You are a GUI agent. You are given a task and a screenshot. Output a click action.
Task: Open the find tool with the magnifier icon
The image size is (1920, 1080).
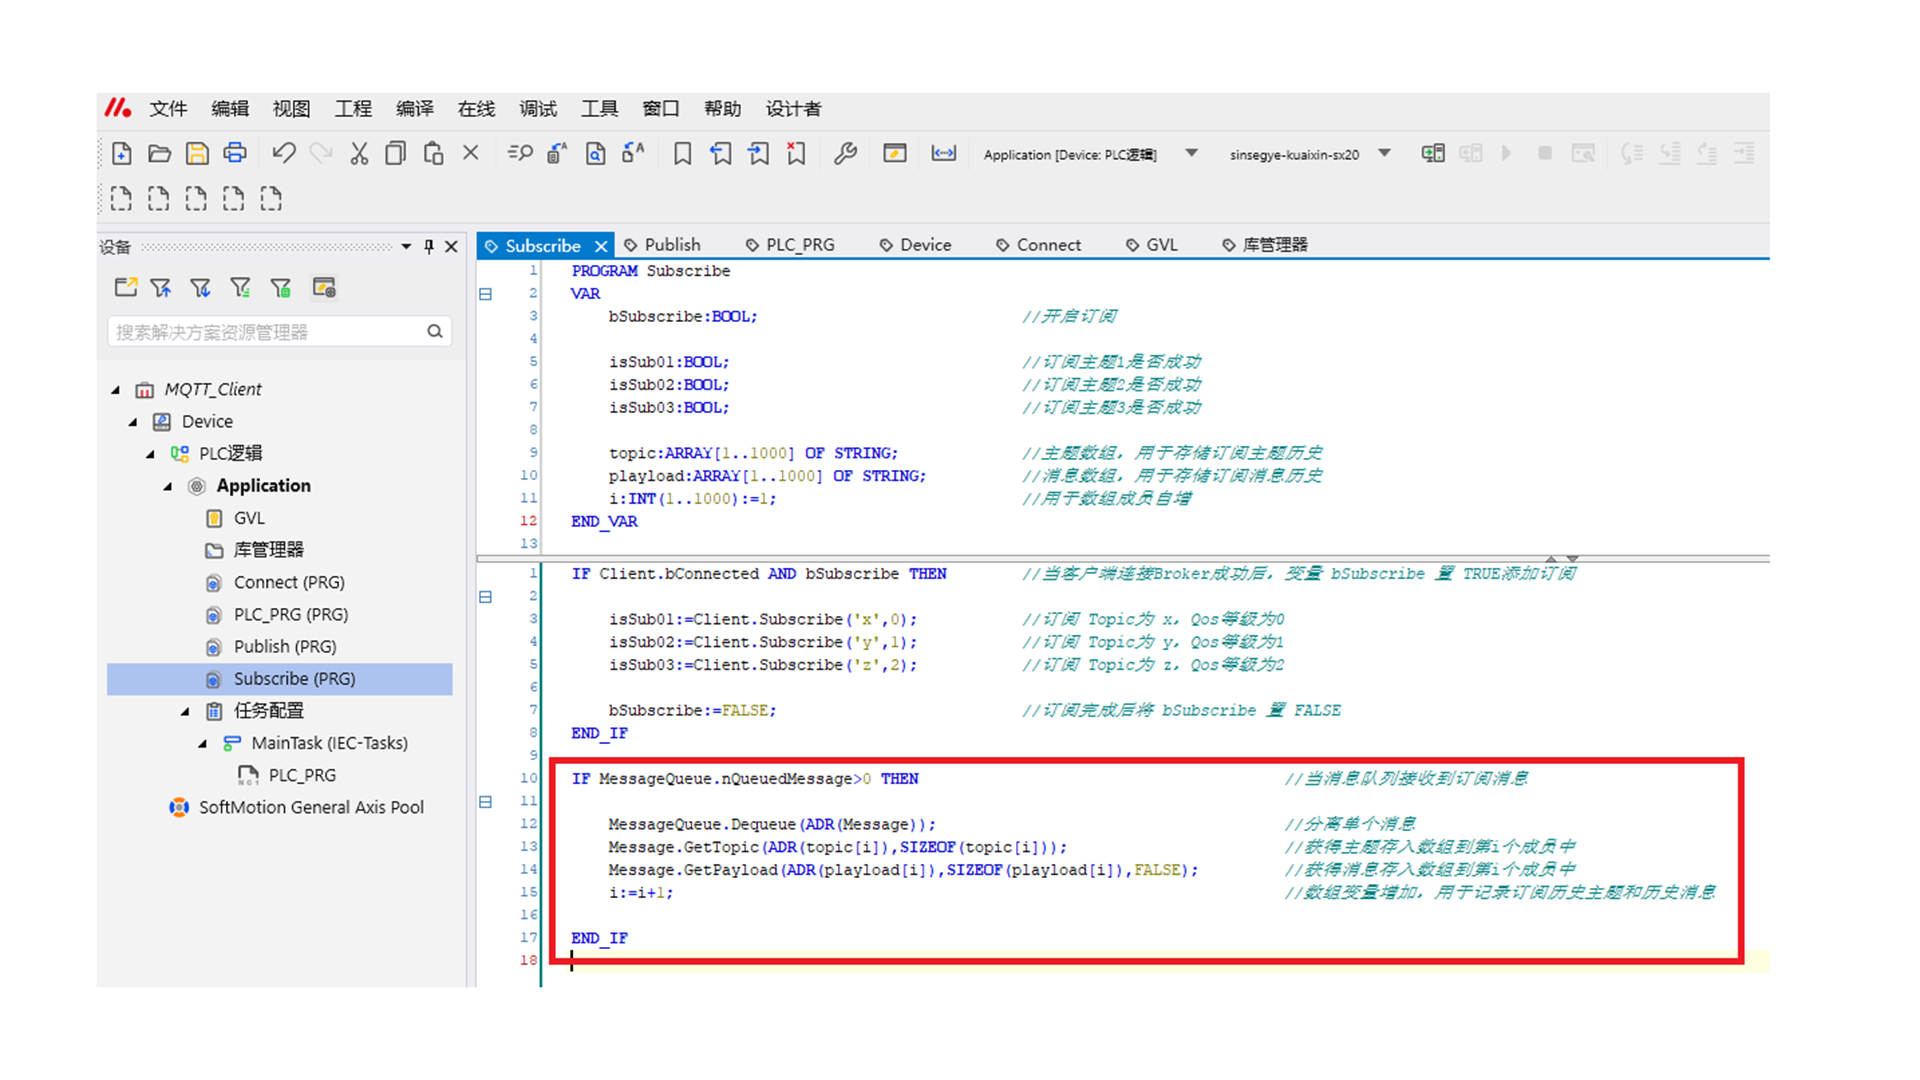[x=520, y=153]
